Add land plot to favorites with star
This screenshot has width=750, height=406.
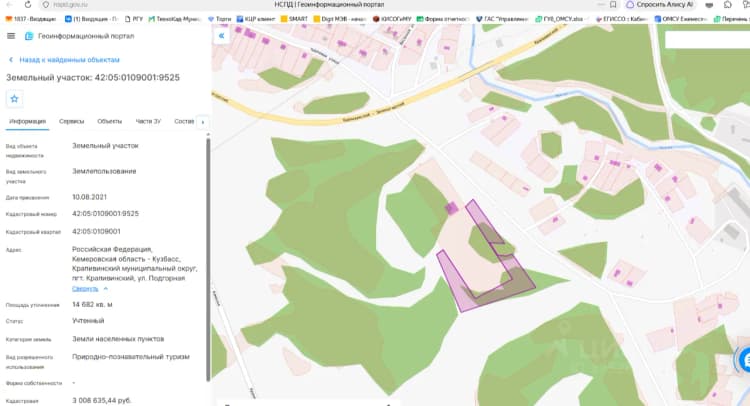(x=14, y=99)
